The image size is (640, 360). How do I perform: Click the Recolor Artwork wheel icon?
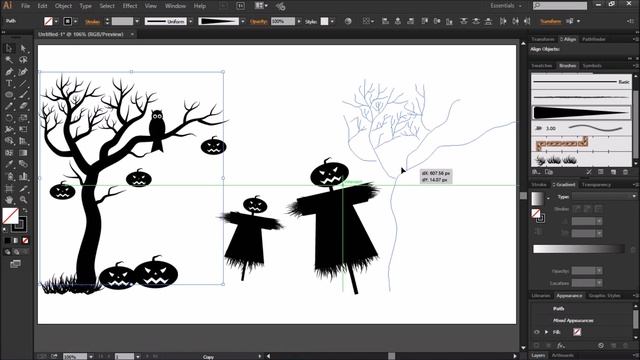(x=348, y=21)
